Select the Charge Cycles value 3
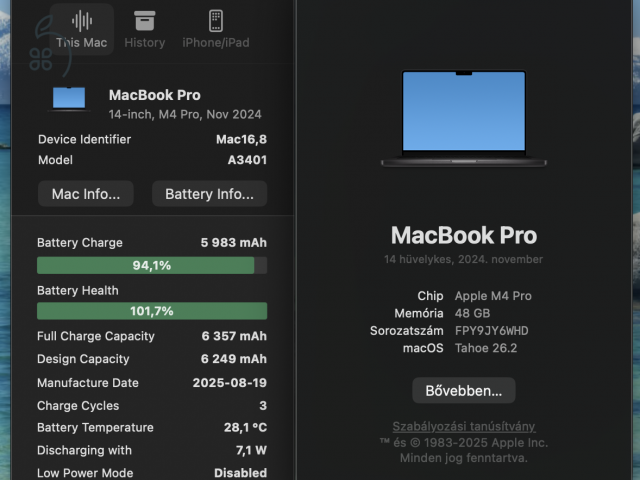The image size is (640, 480). click(263, 406)
